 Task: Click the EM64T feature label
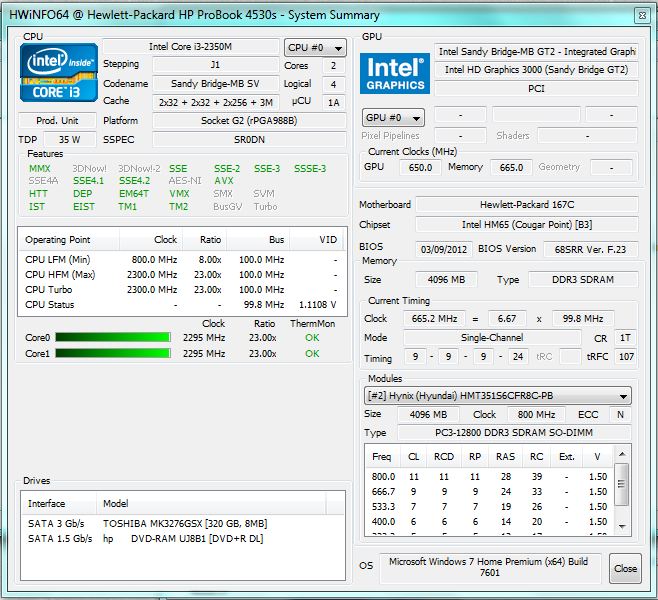click(x=133, y=194)
